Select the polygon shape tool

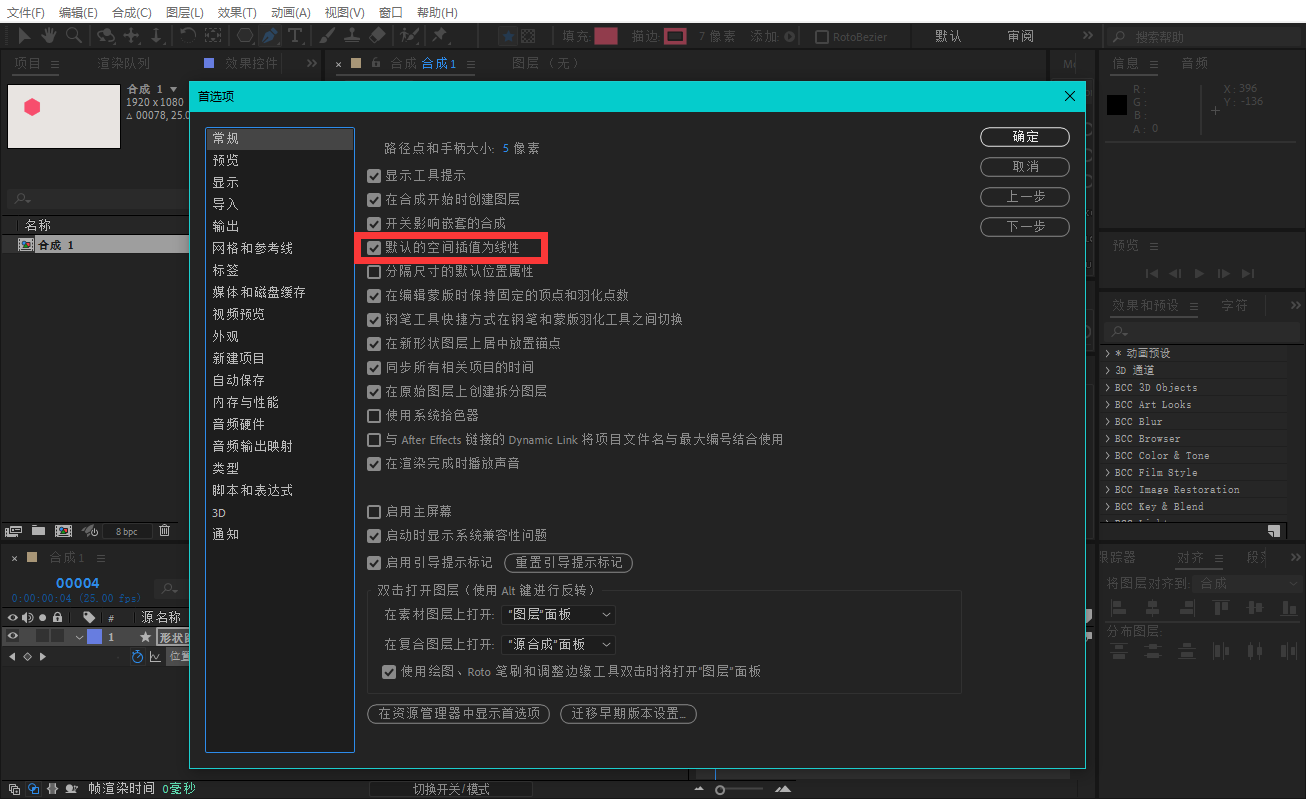coord(245,35)
